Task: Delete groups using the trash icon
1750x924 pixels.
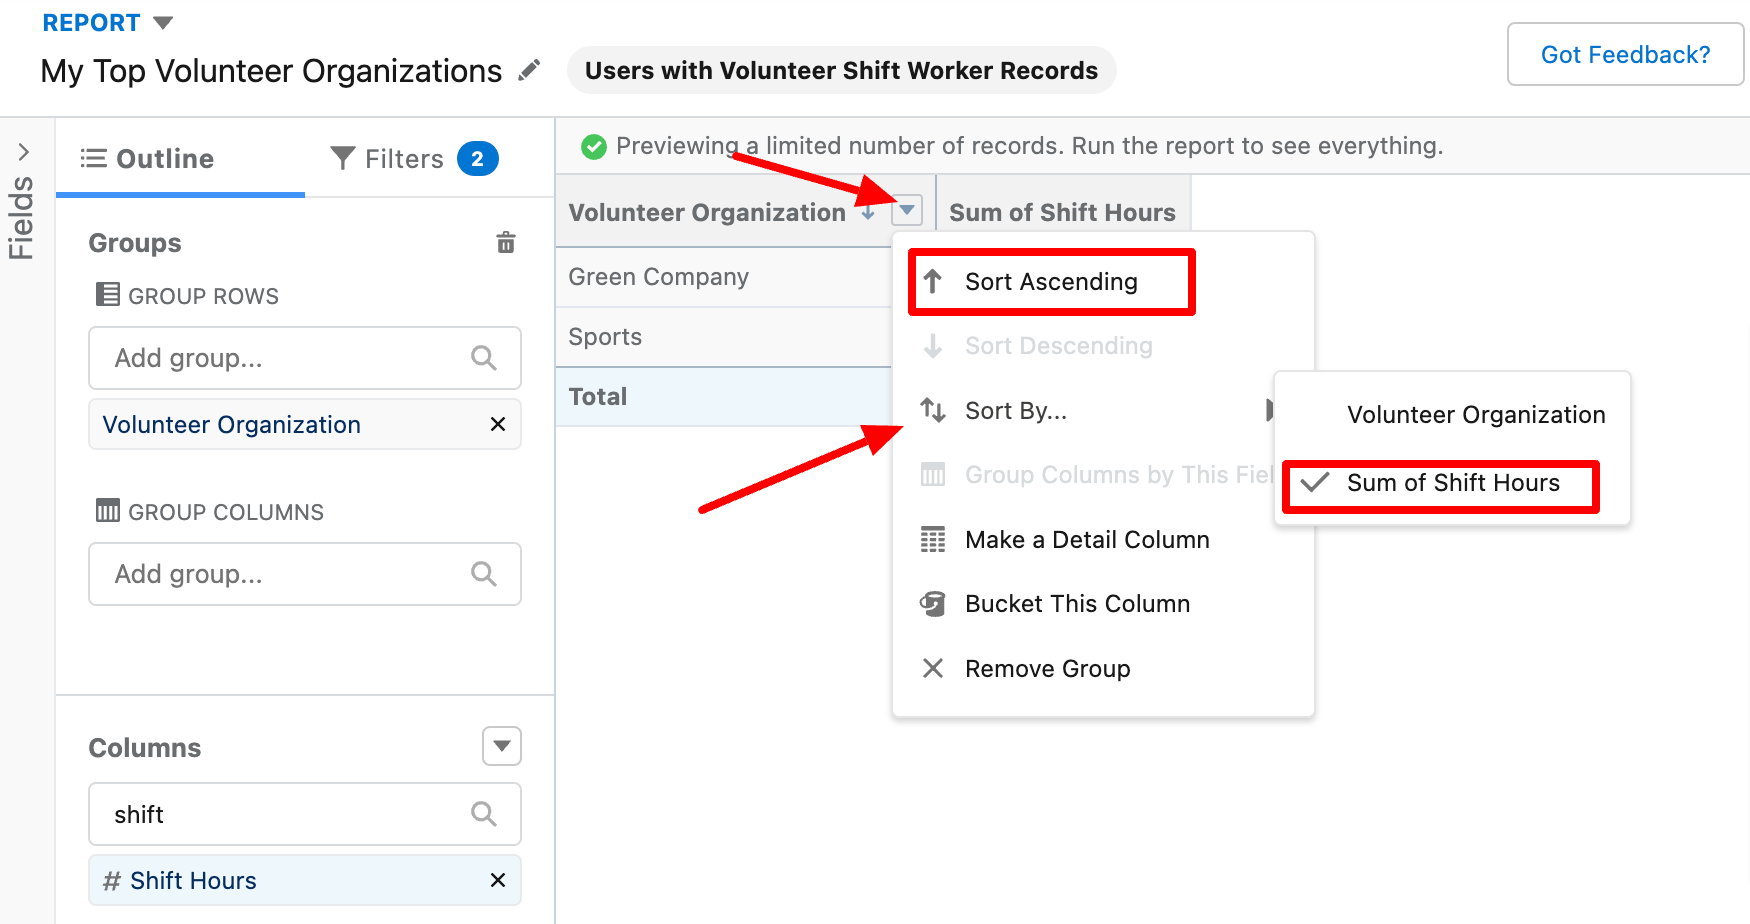Action: (x=506, y=242)
